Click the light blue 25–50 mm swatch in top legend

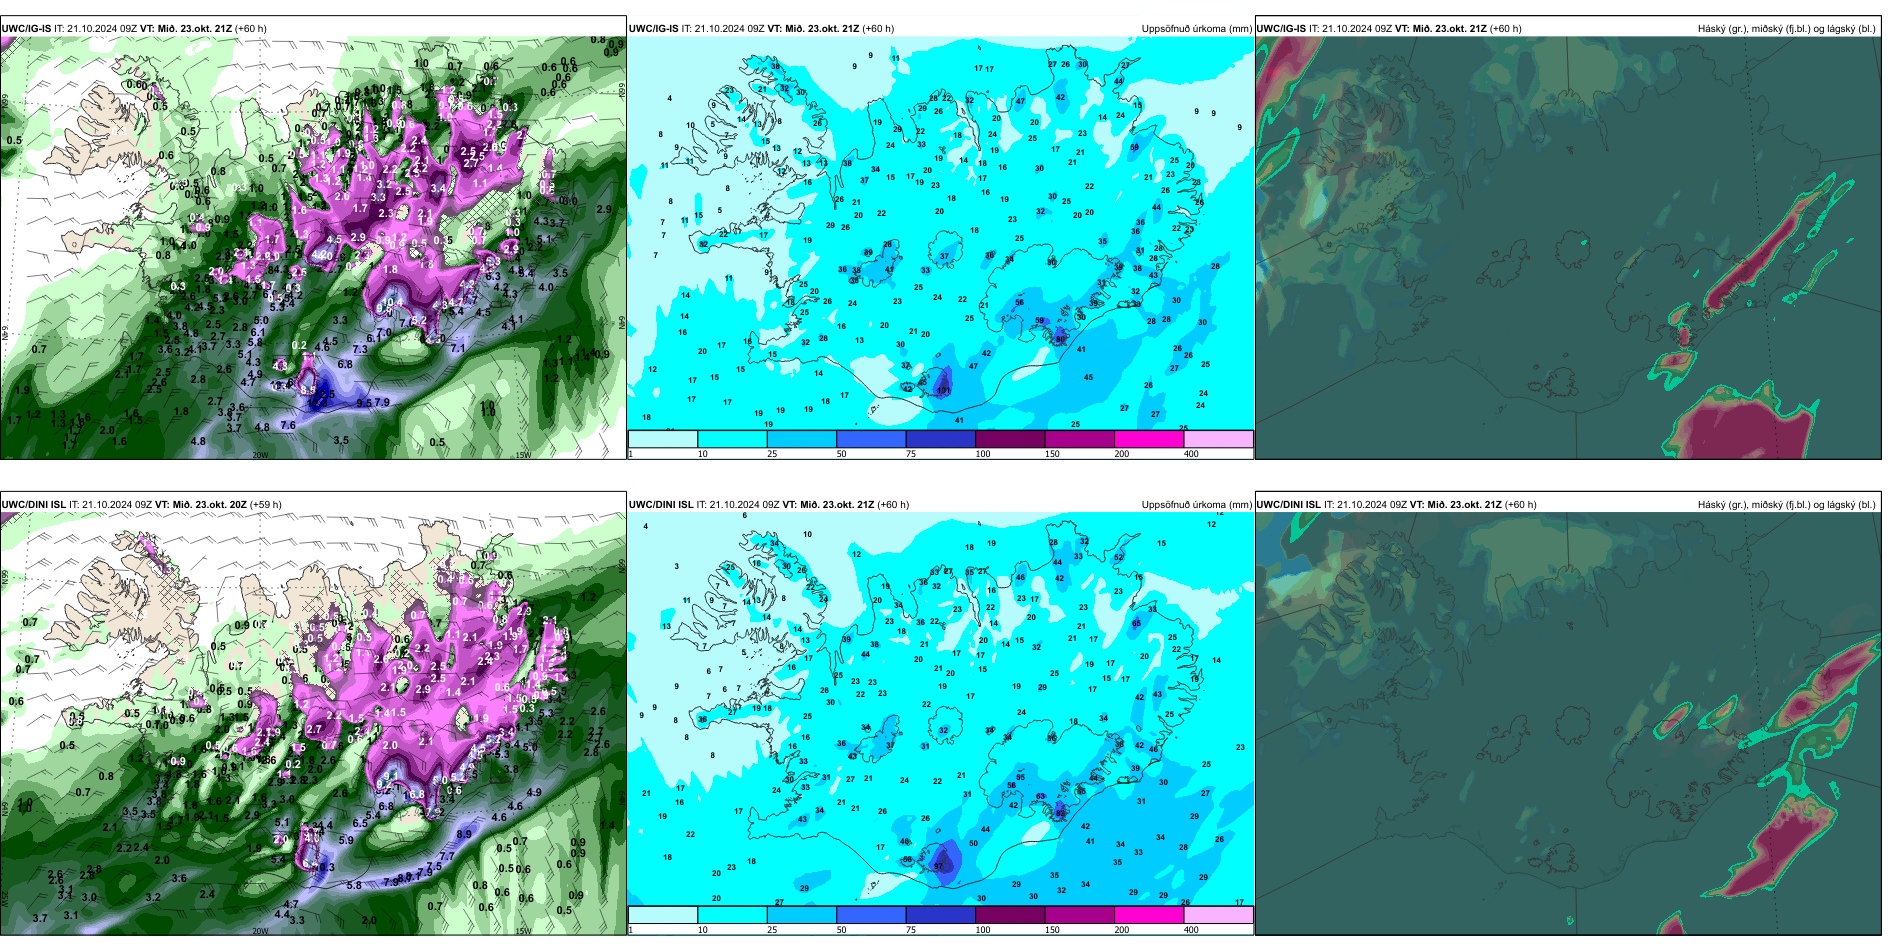click(801, 439)
